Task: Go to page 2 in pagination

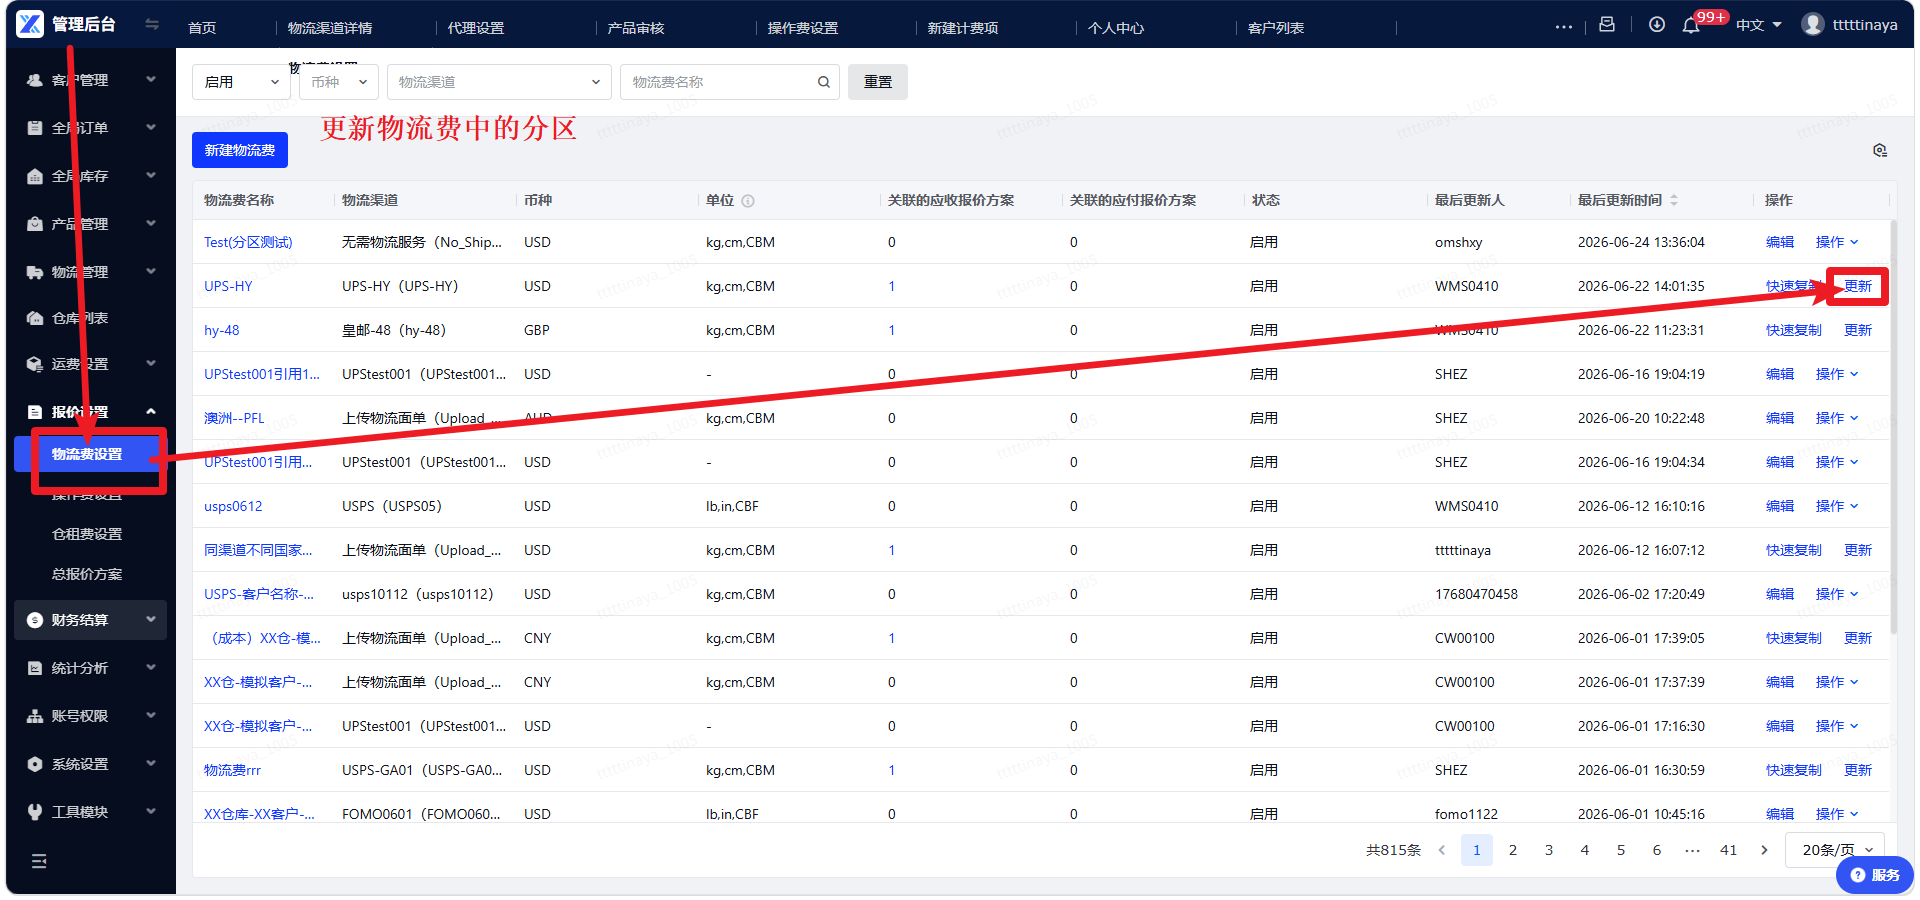Action: point(1513,850)
